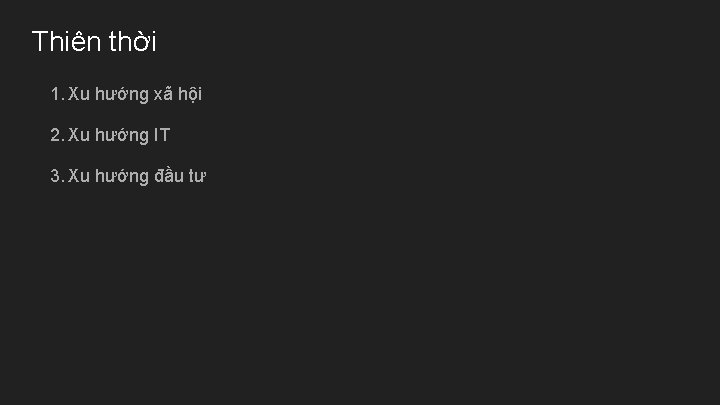Click the number "2." list marker
This screenshot has width=720, height=405.
57,135
